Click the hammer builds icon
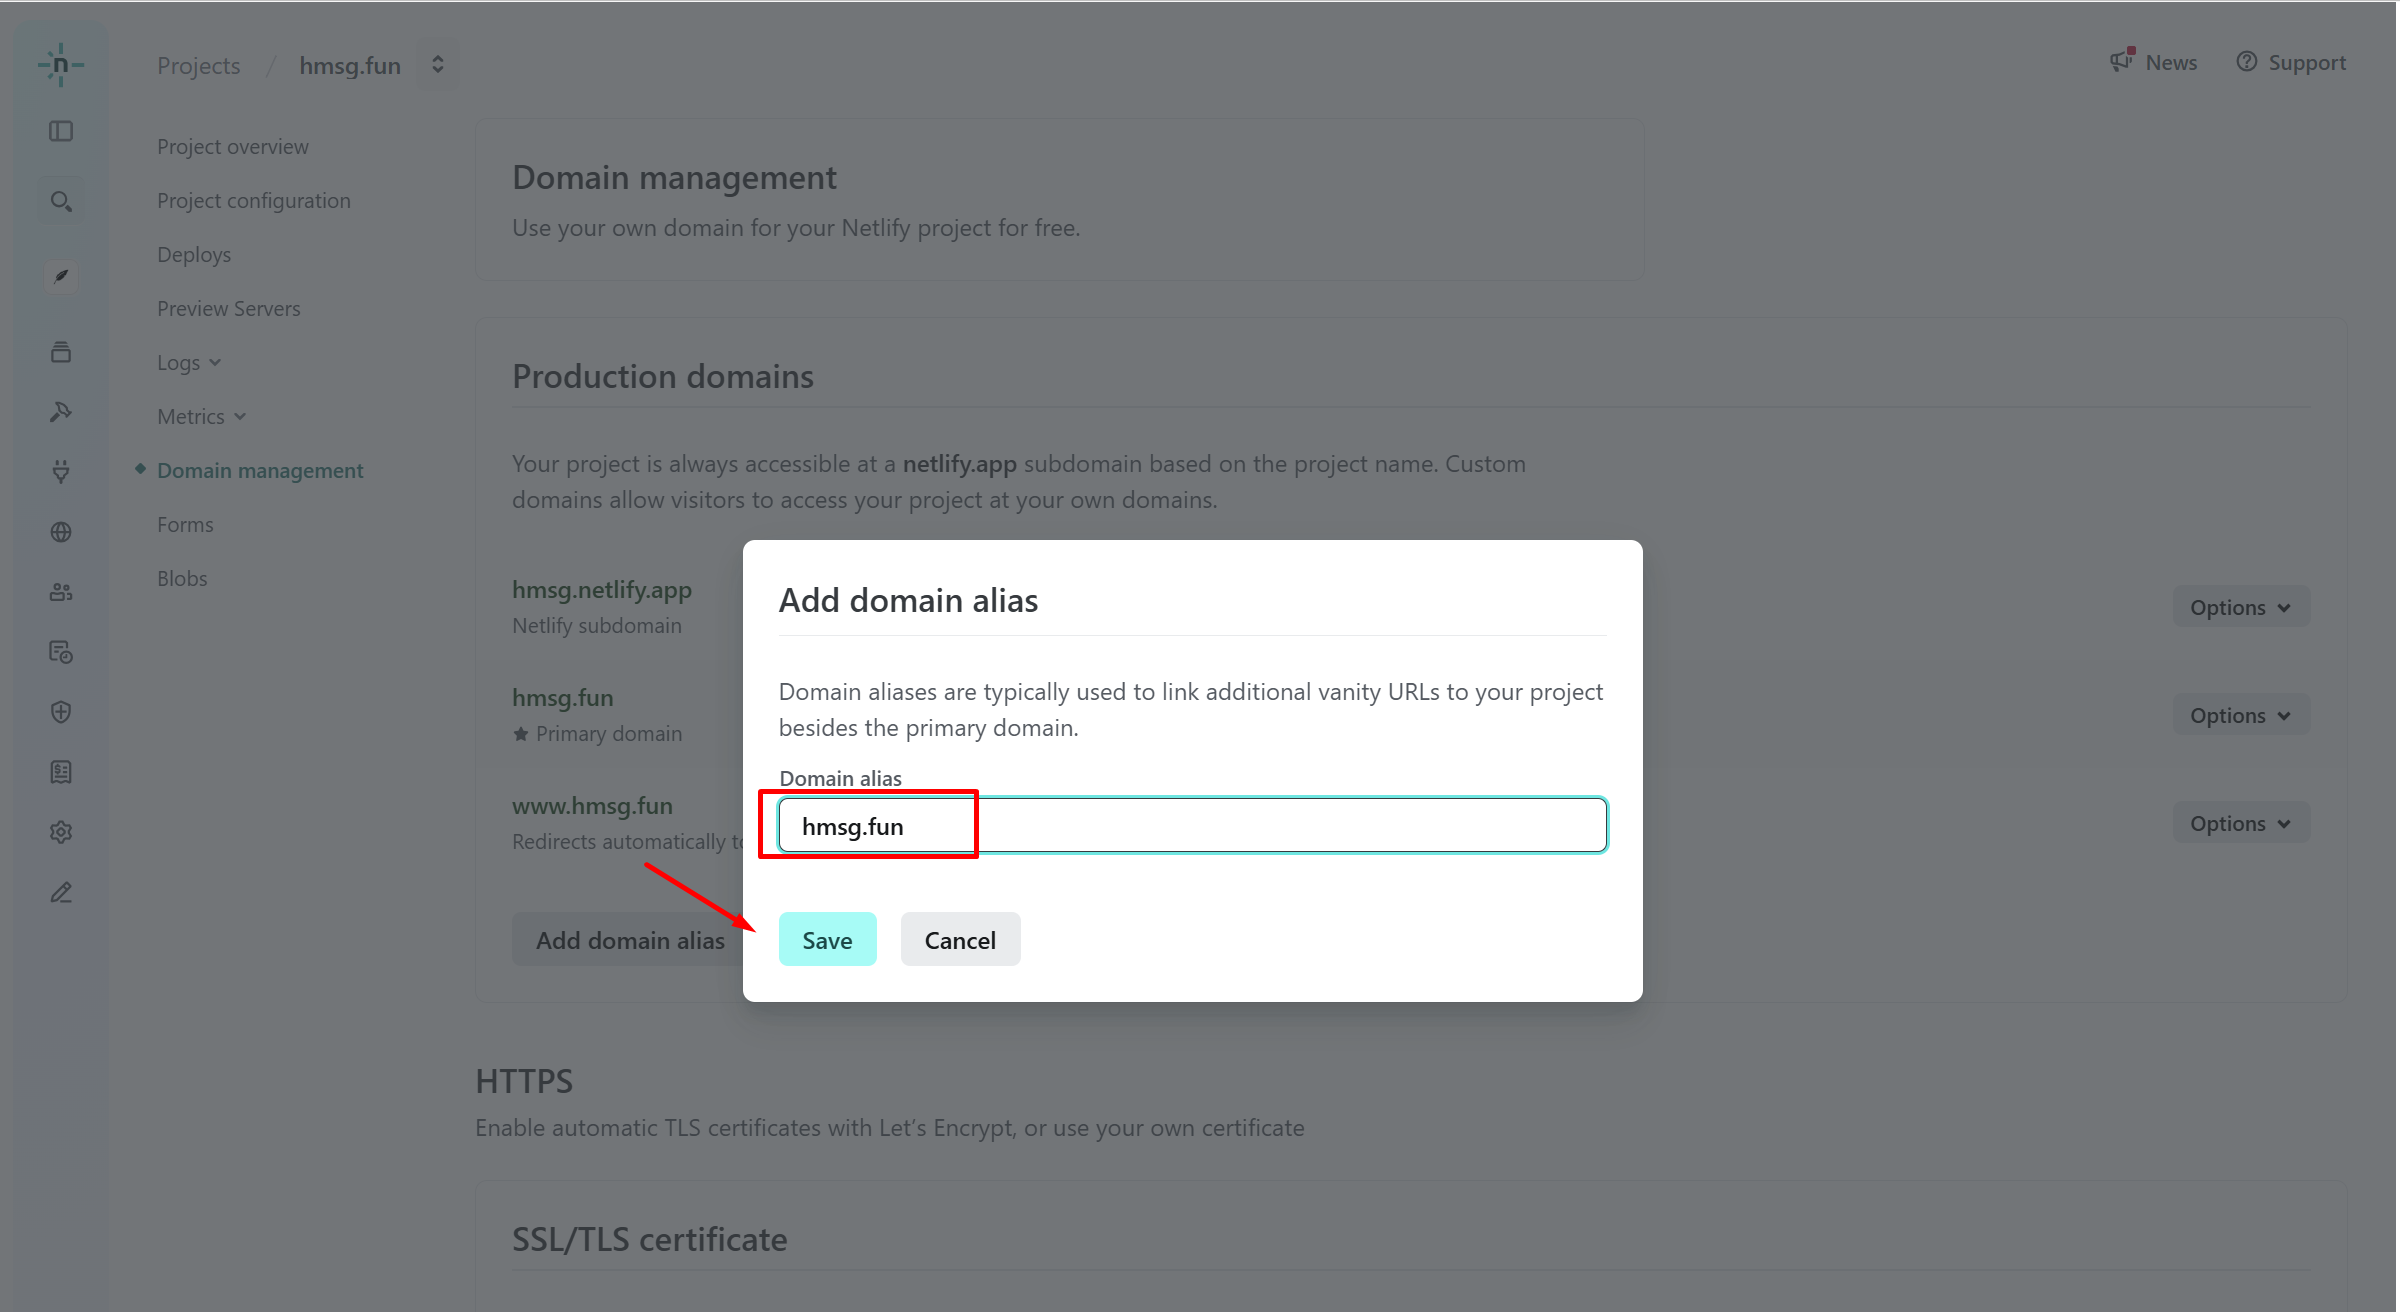The width and height of the screenshot is (2400, 1312). pyautogui.click(x=61, y=411)
